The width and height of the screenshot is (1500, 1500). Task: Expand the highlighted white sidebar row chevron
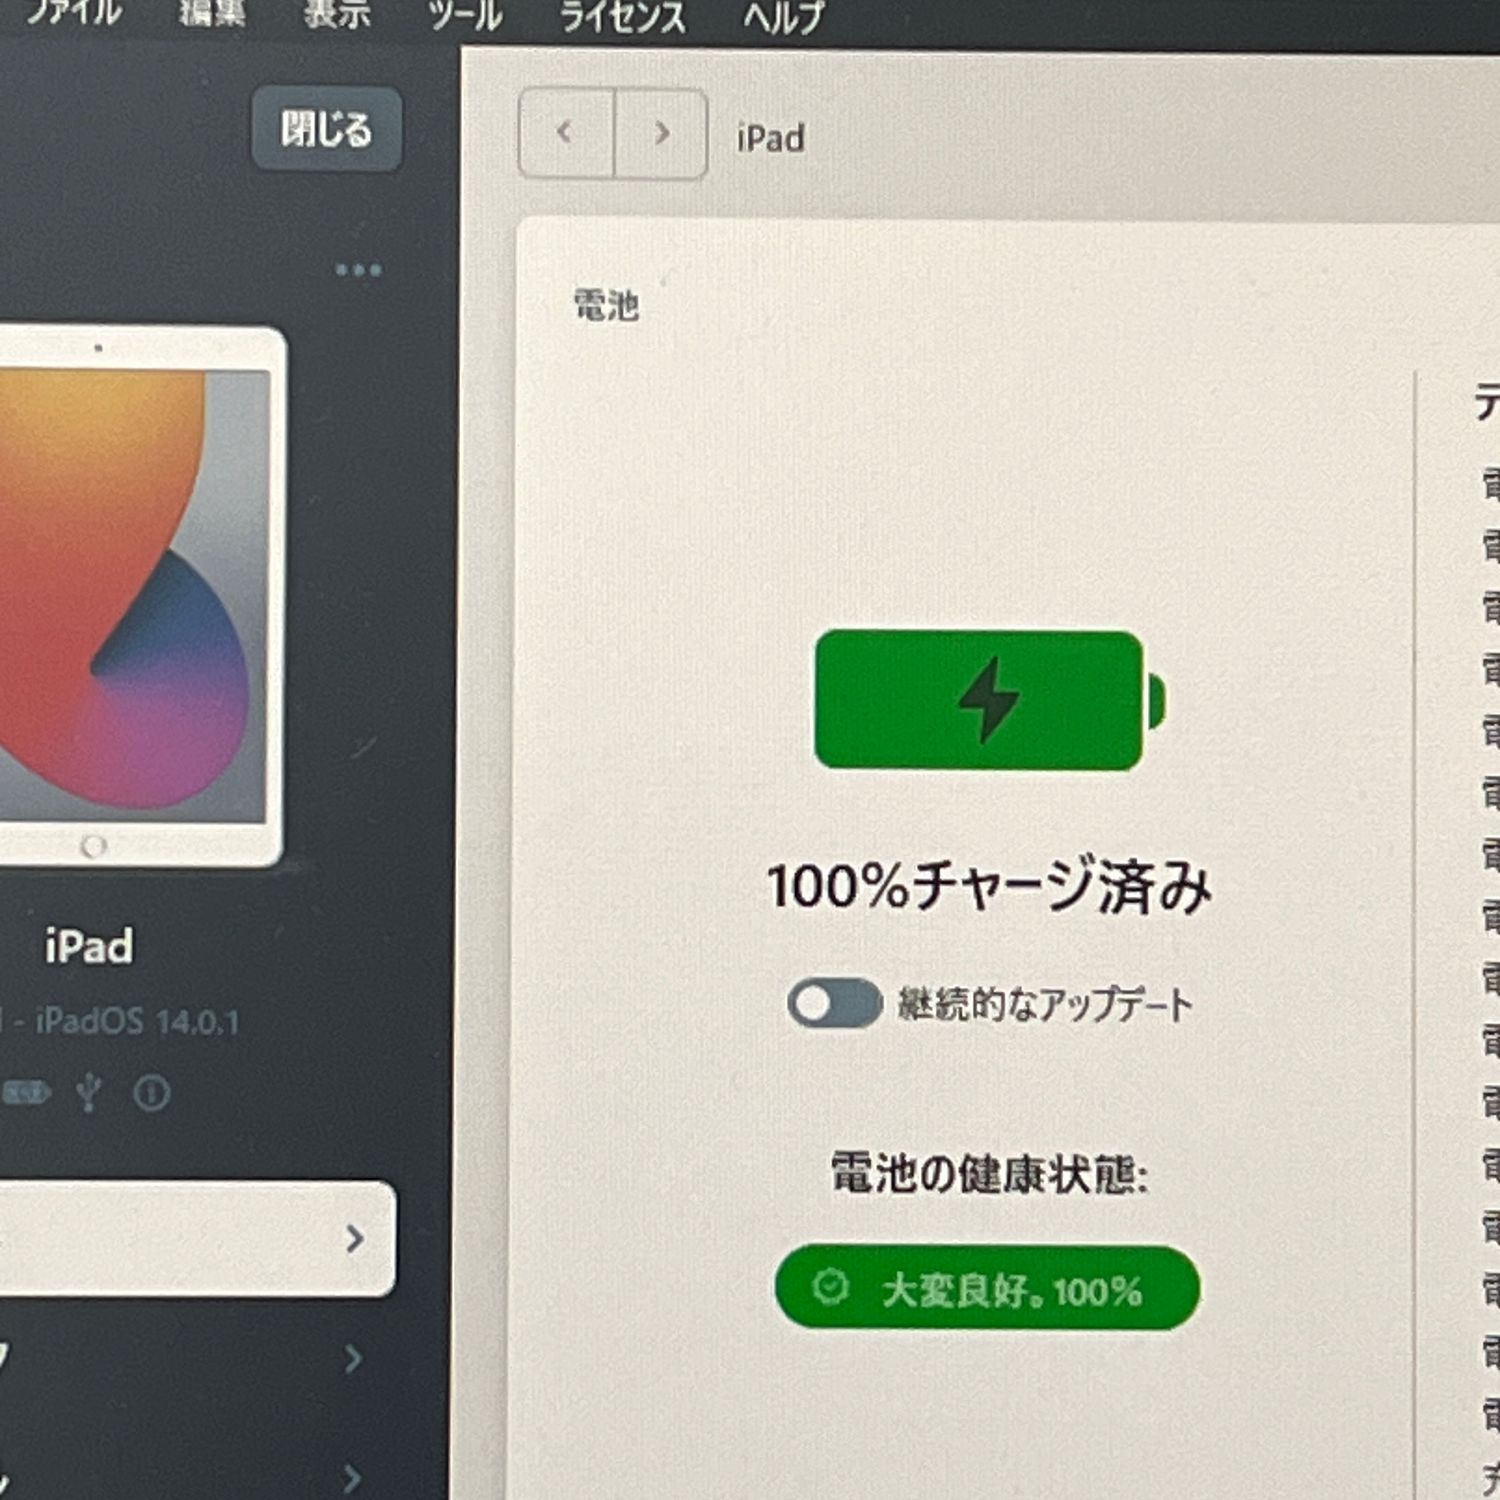(354, 1239)
